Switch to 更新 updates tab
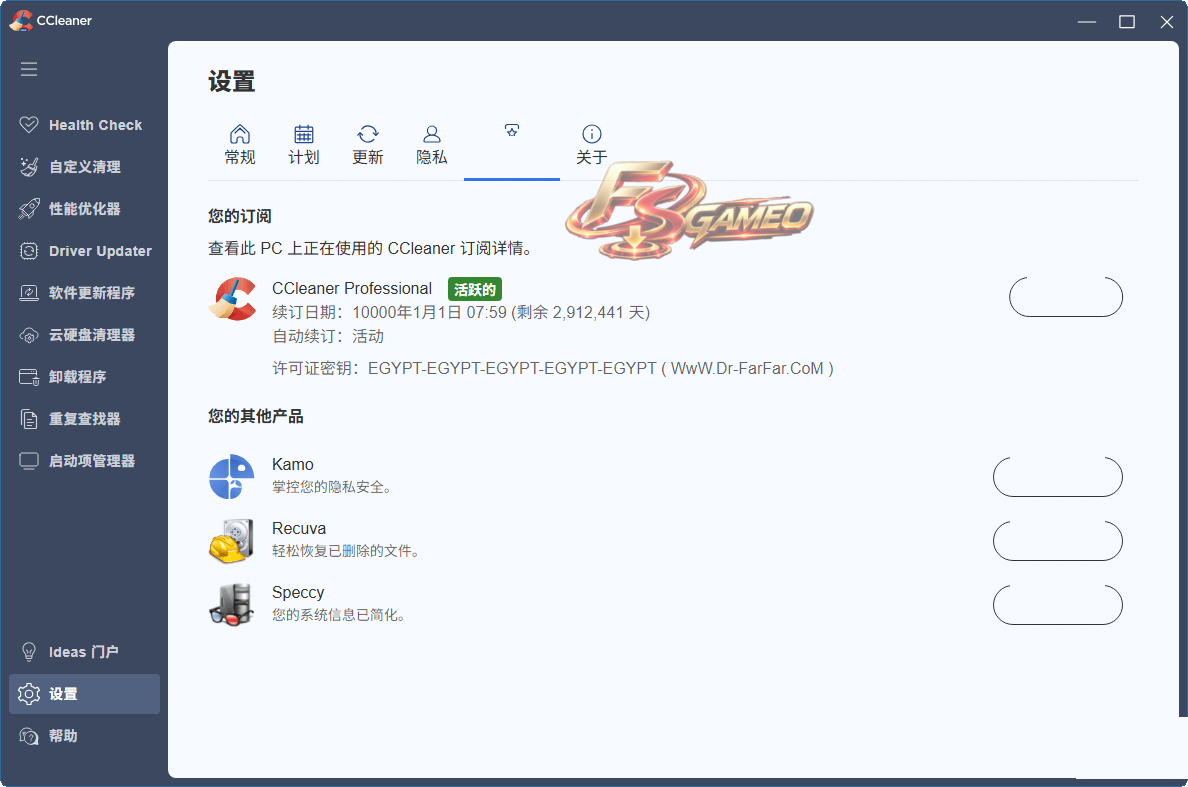1188x787 pixels. [367, 145]
